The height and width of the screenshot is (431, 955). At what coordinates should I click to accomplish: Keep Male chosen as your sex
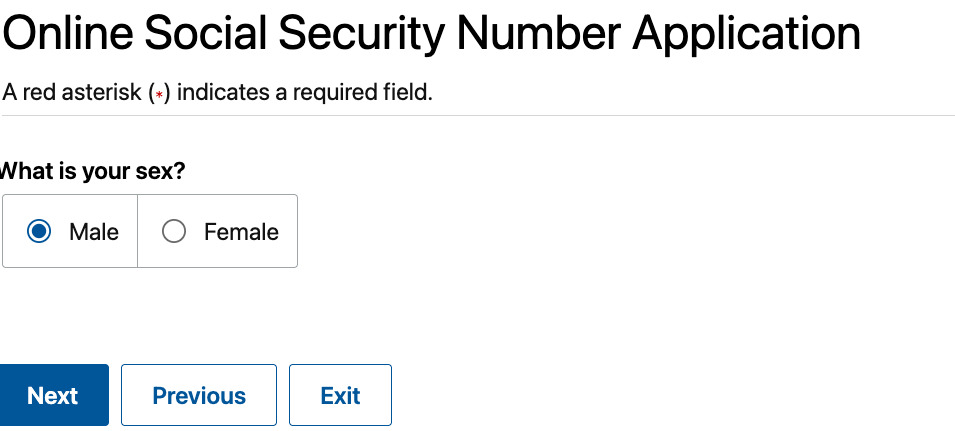(40, 232)
